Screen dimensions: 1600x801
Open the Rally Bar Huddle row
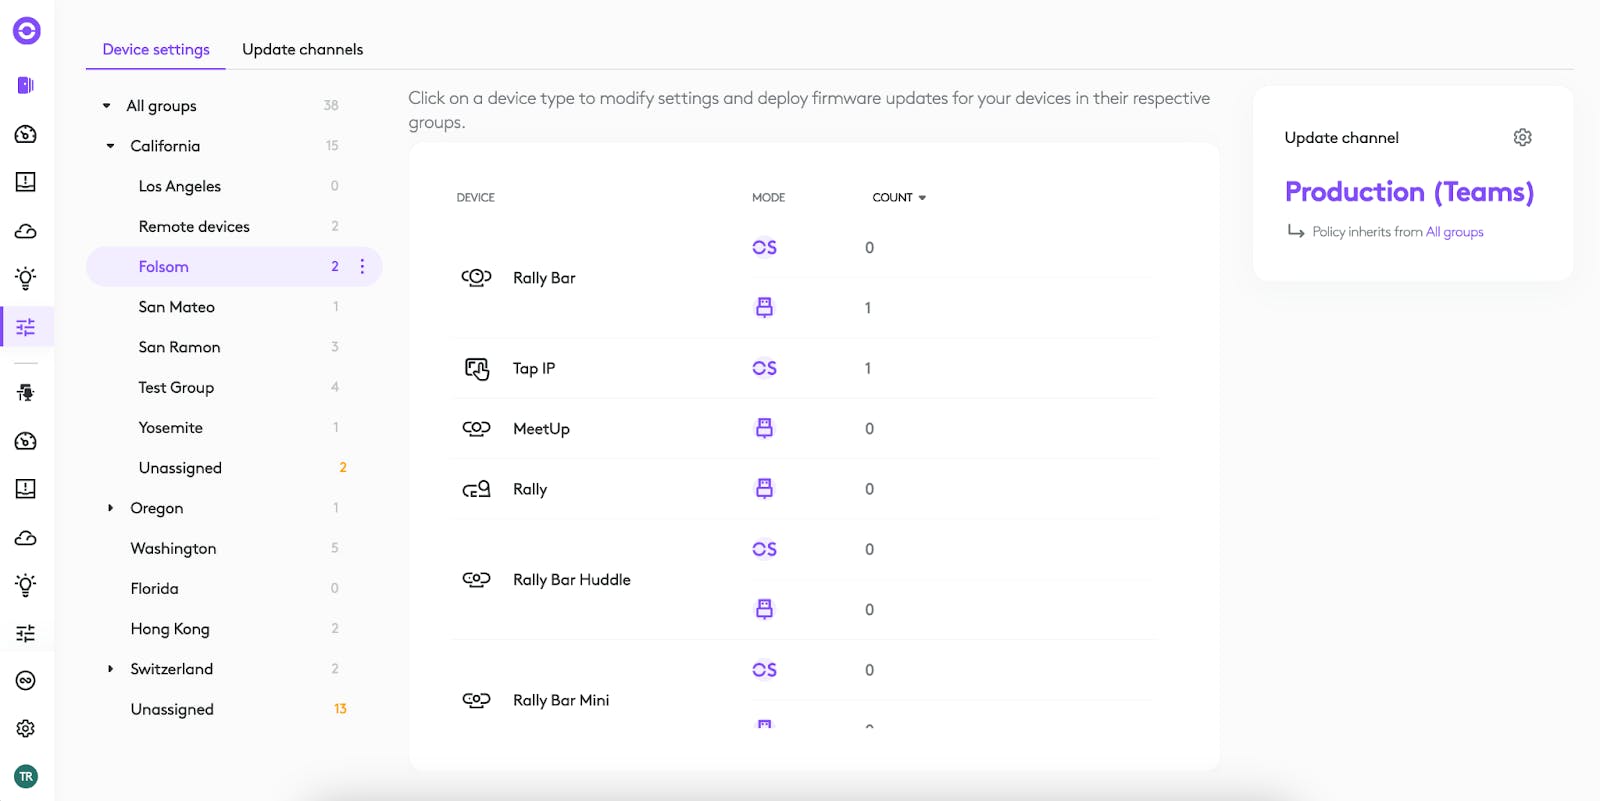pyautogui.click(x=571, y=579)
